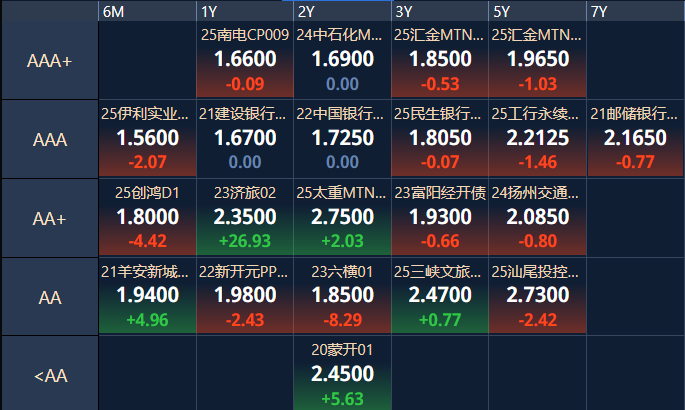Image resolution: width=685 pixels, height=410 pixels.
Task: Click the 23六横01 cell showing -8.29
Action: pos(342,296)
